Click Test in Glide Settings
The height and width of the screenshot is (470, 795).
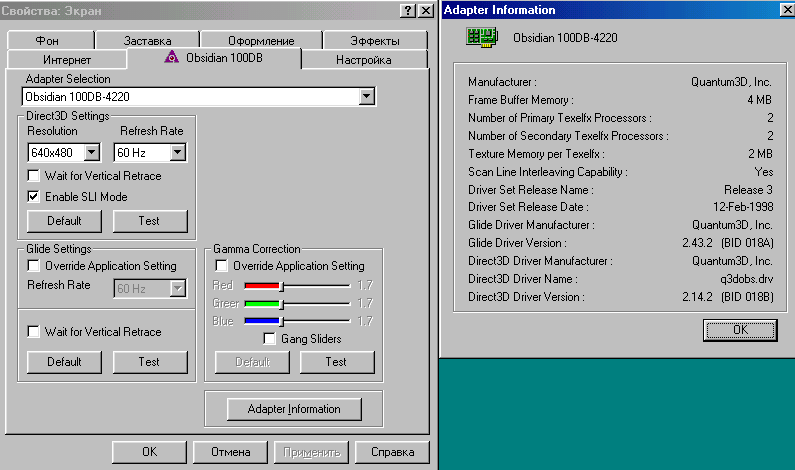tap(150, 362)
